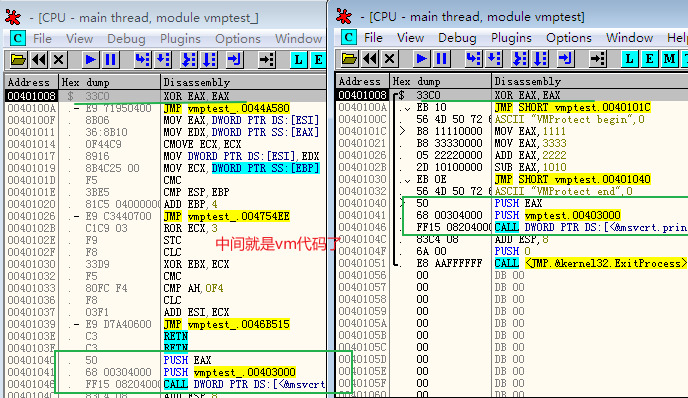Select JMP vmptest_.0044A580 instruction row
Viewport: 688px width, 398px height.
[165, 108]
